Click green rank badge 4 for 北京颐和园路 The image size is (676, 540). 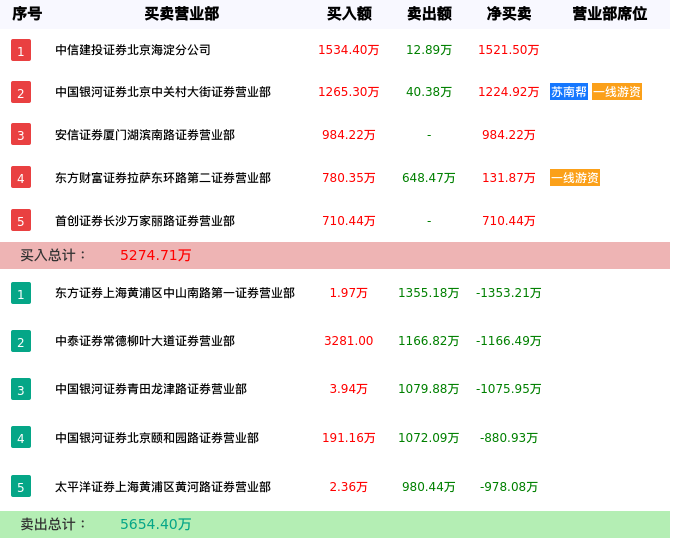pos(21,437)
